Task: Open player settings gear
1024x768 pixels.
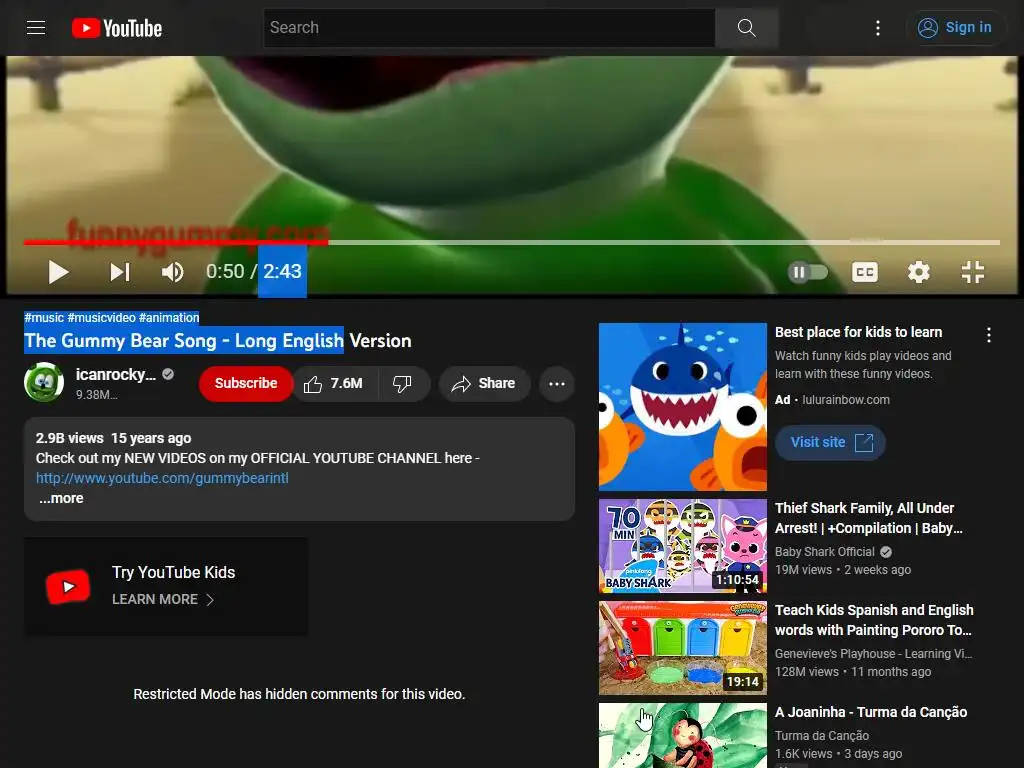Action: 918,272
